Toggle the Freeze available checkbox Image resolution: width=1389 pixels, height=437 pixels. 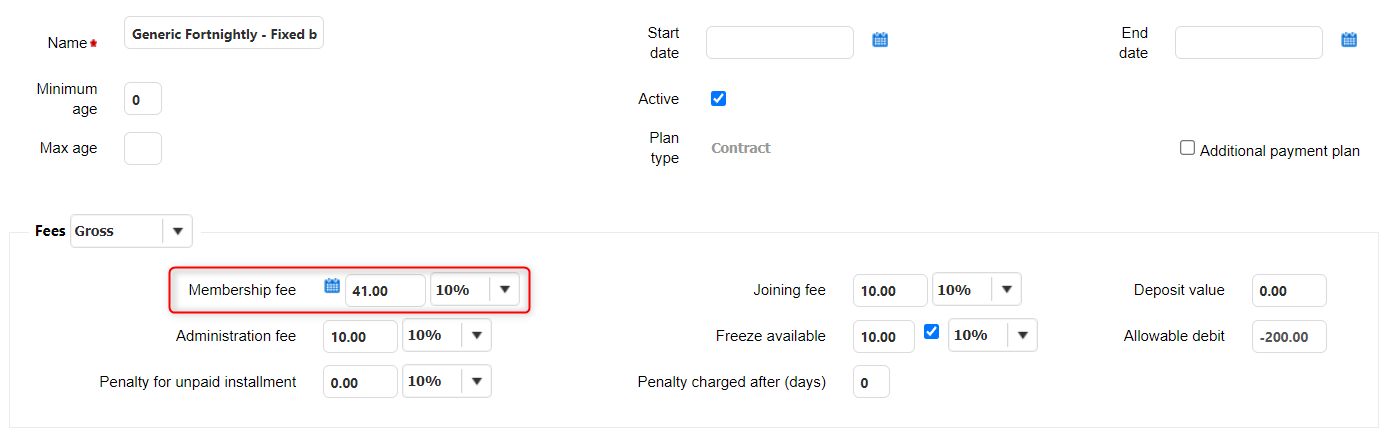pyautogui.click(x=932, y=331)
